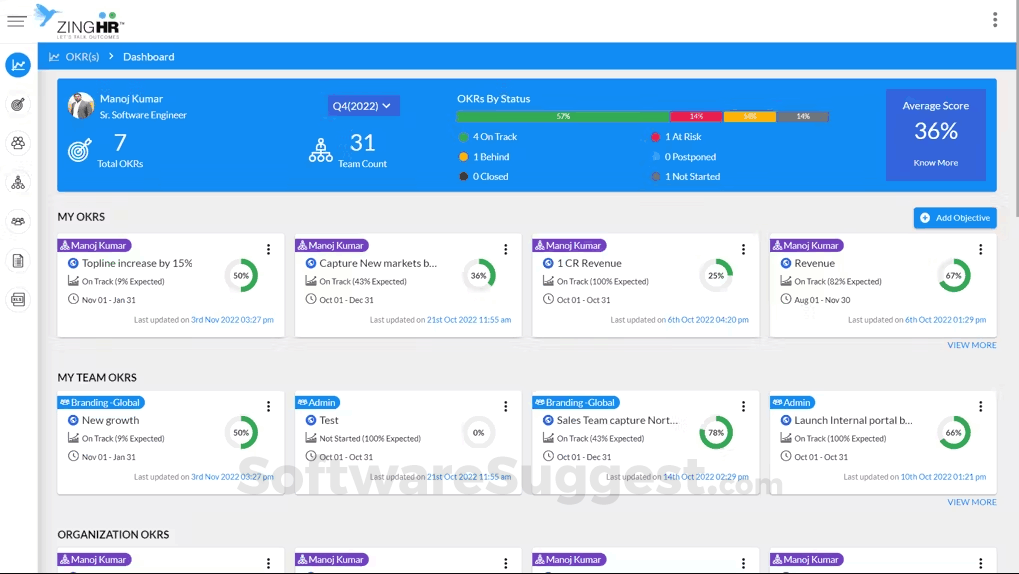Click the document report icon in sidebar
The image size is (1019, 574).
click(18, 261)
